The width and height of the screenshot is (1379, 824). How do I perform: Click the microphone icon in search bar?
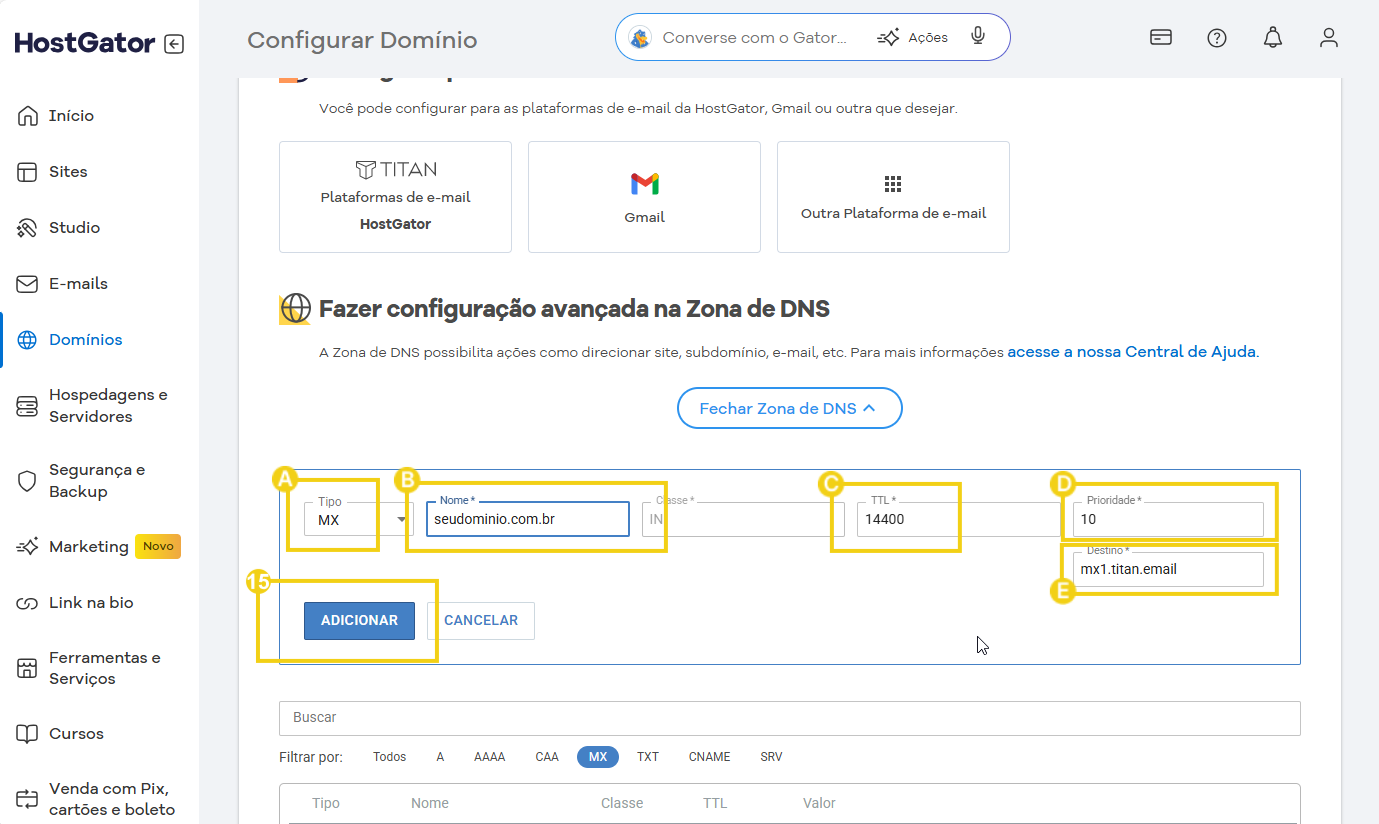coord(978,37)
